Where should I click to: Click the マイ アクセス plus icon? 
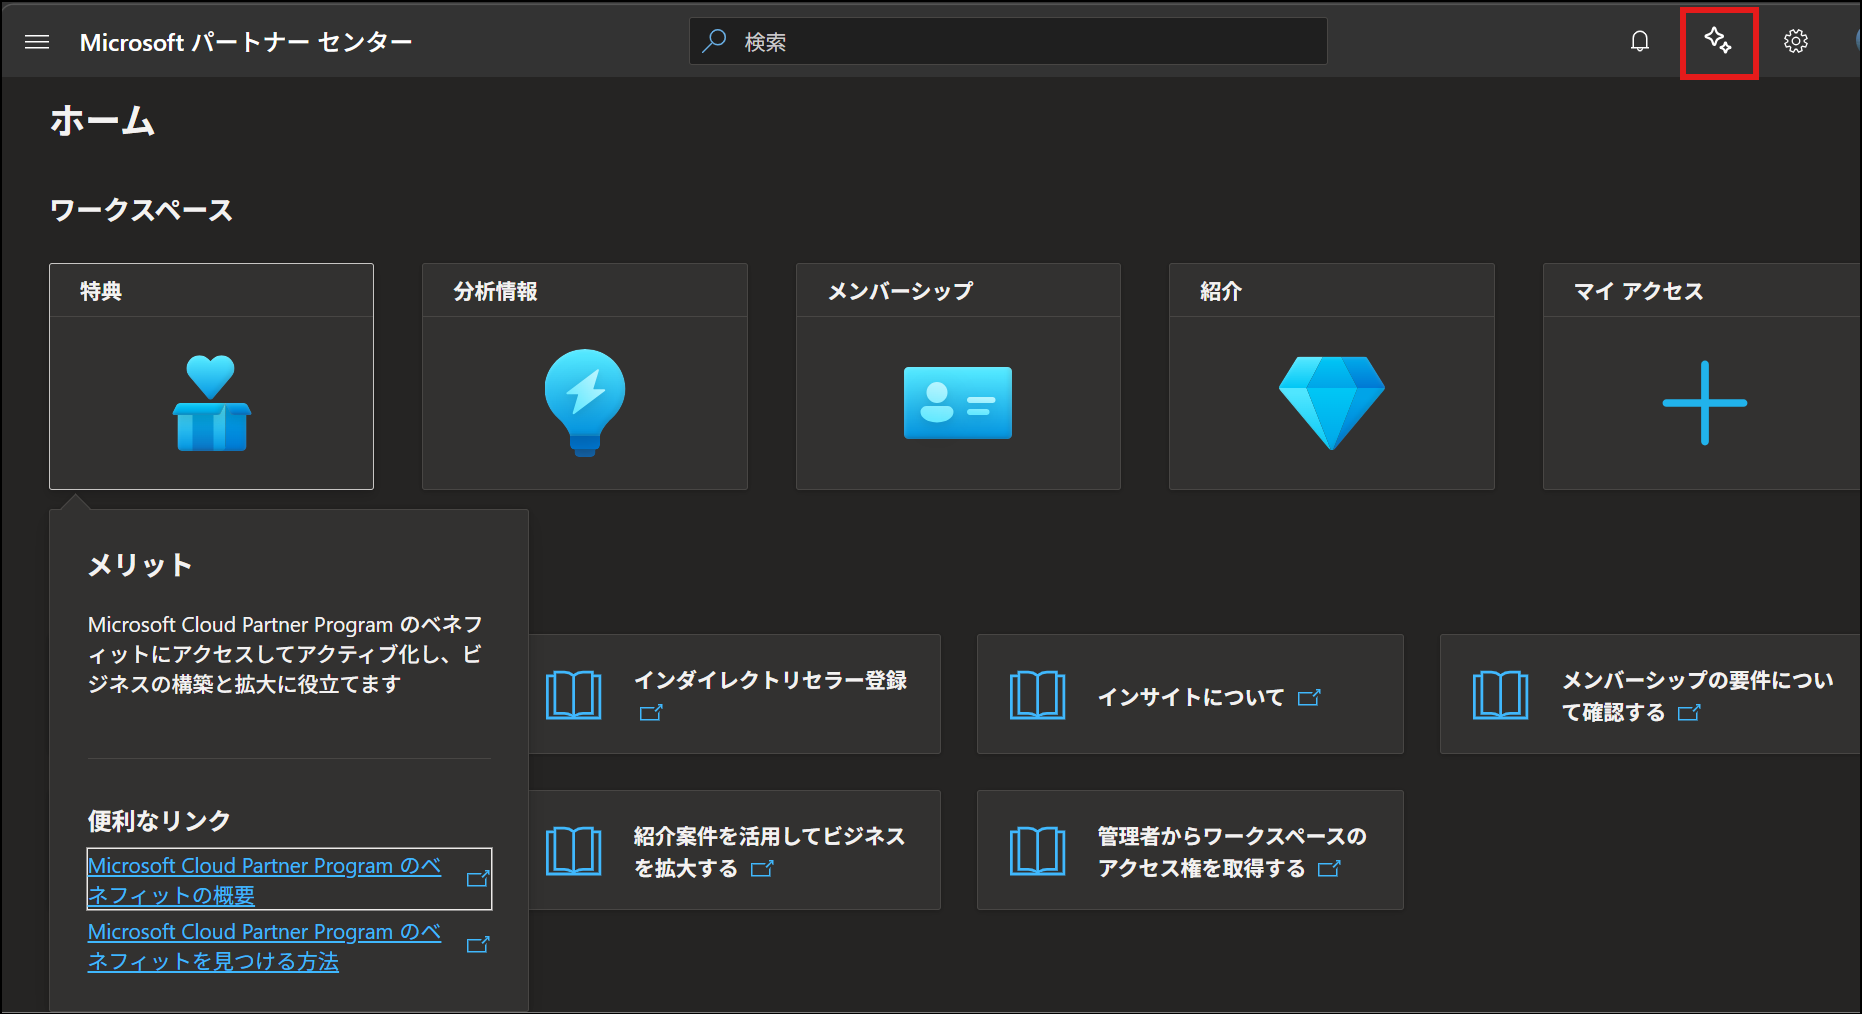[x=1703, y=403]
